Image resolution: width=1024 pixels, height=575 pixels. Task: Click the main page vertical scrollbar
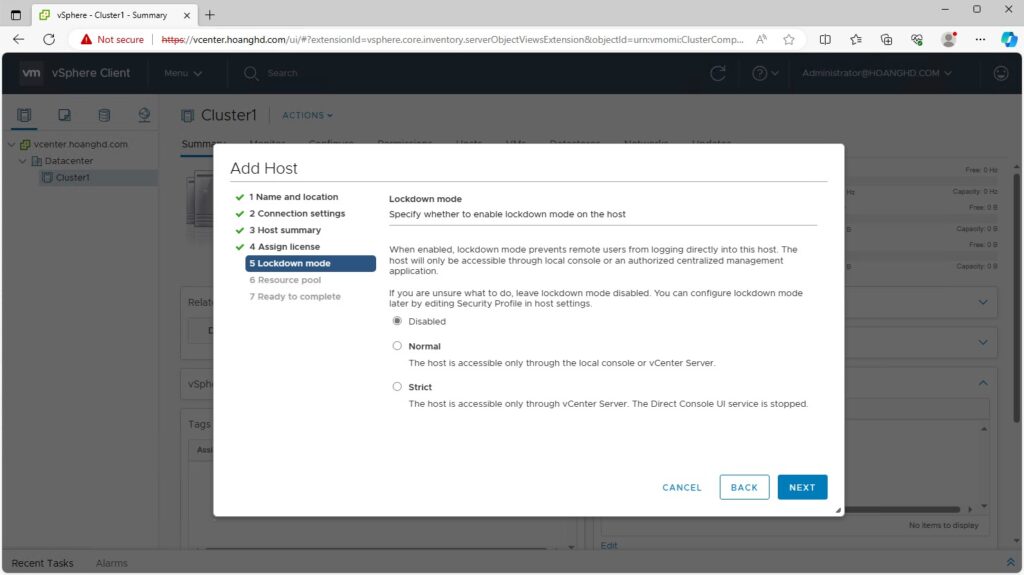(1016, 299)
